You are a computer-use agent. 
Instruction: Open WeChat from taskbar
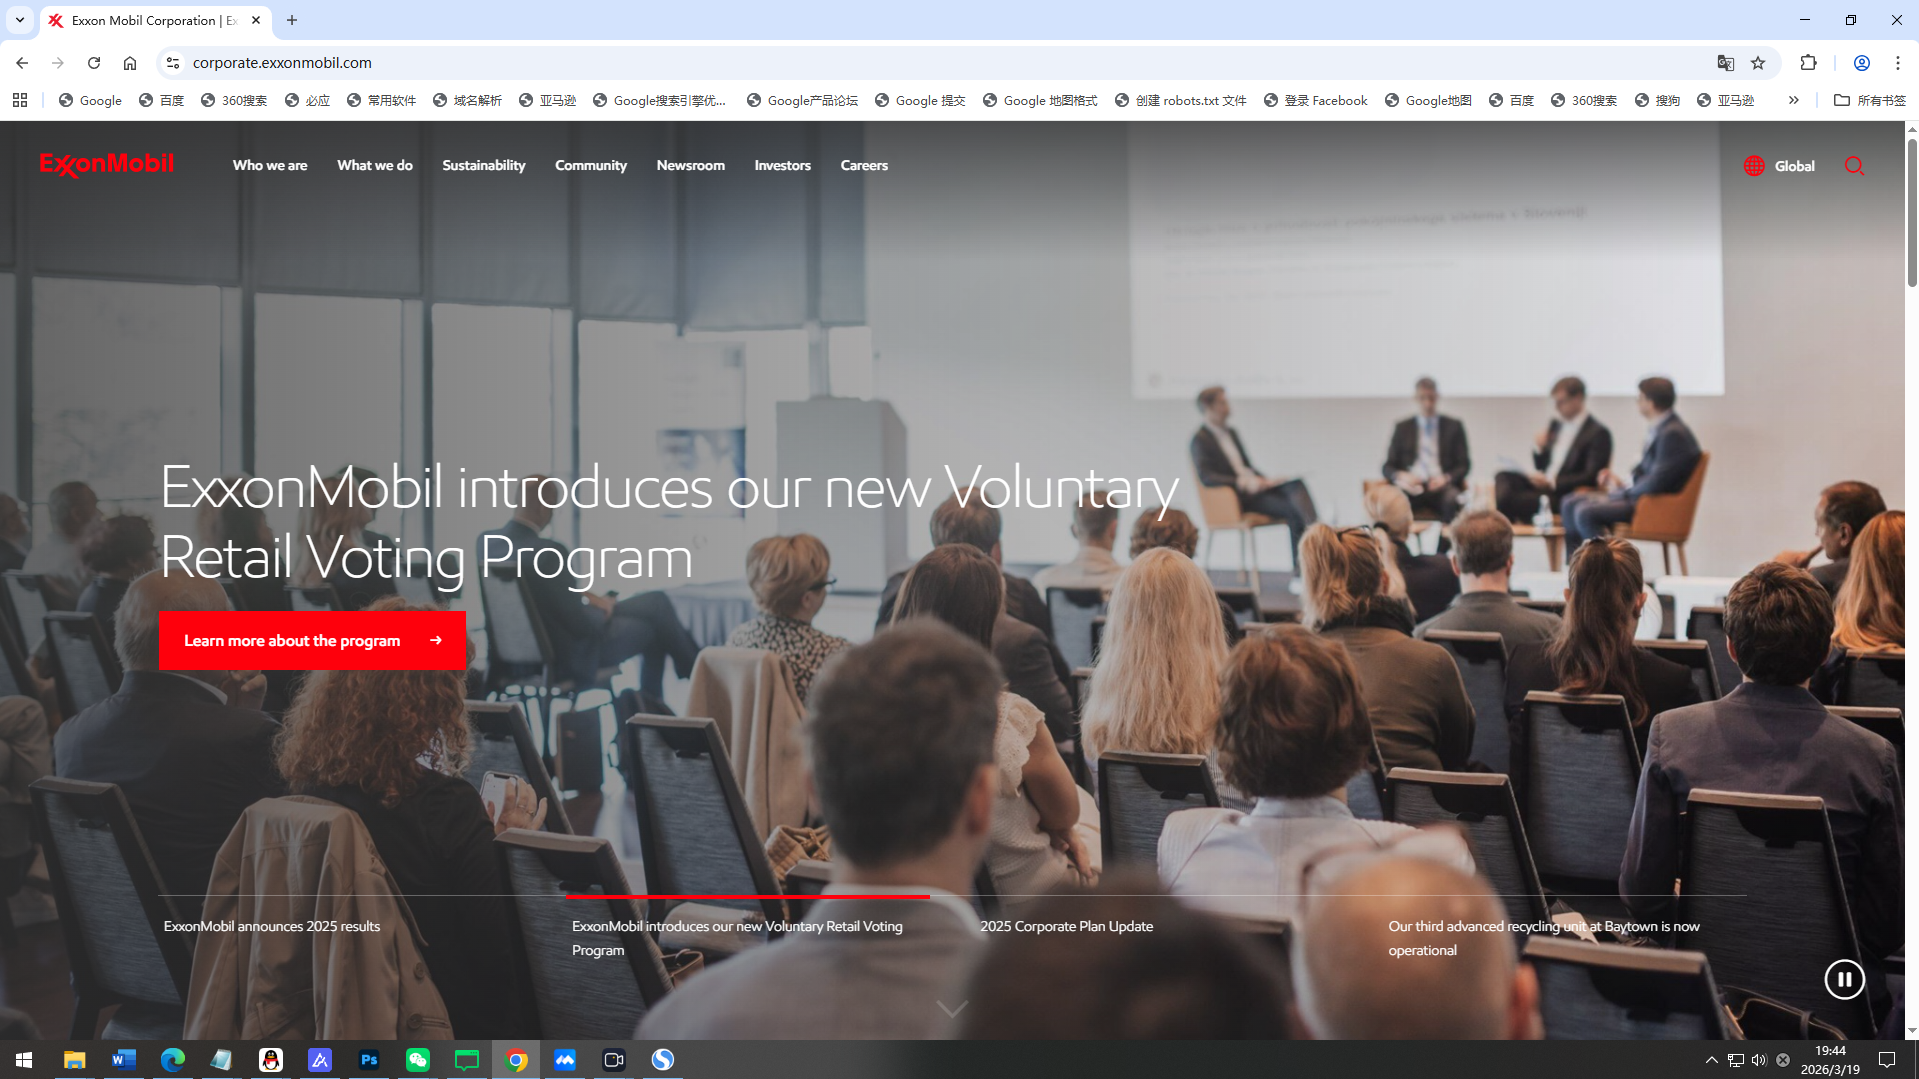[418, 1059]
